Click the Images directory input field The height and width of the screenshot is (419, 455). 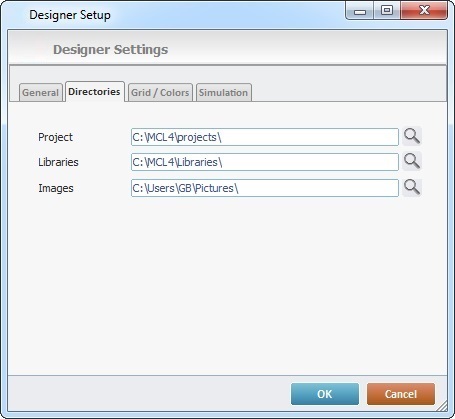click(x=265, y=188)
